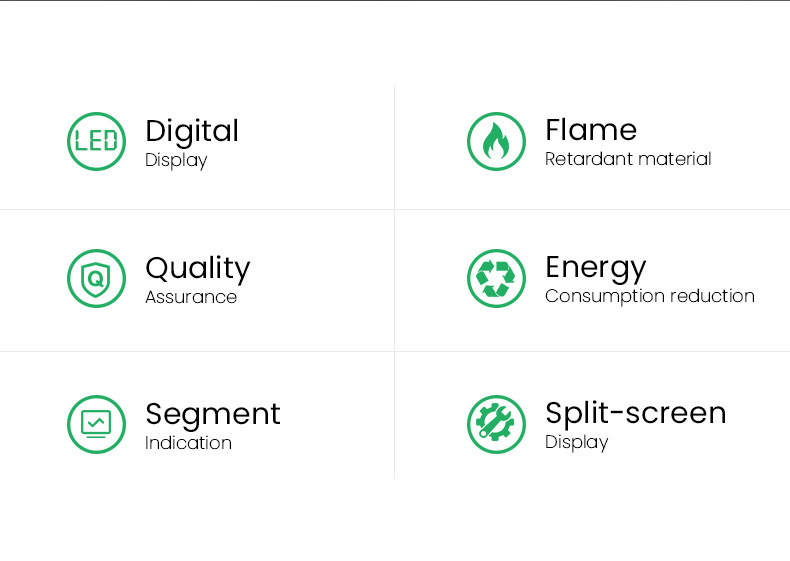This screenshot has height=561, width=790.
Task: Select the monitor chart segment icon
Action: pos(96,424)
